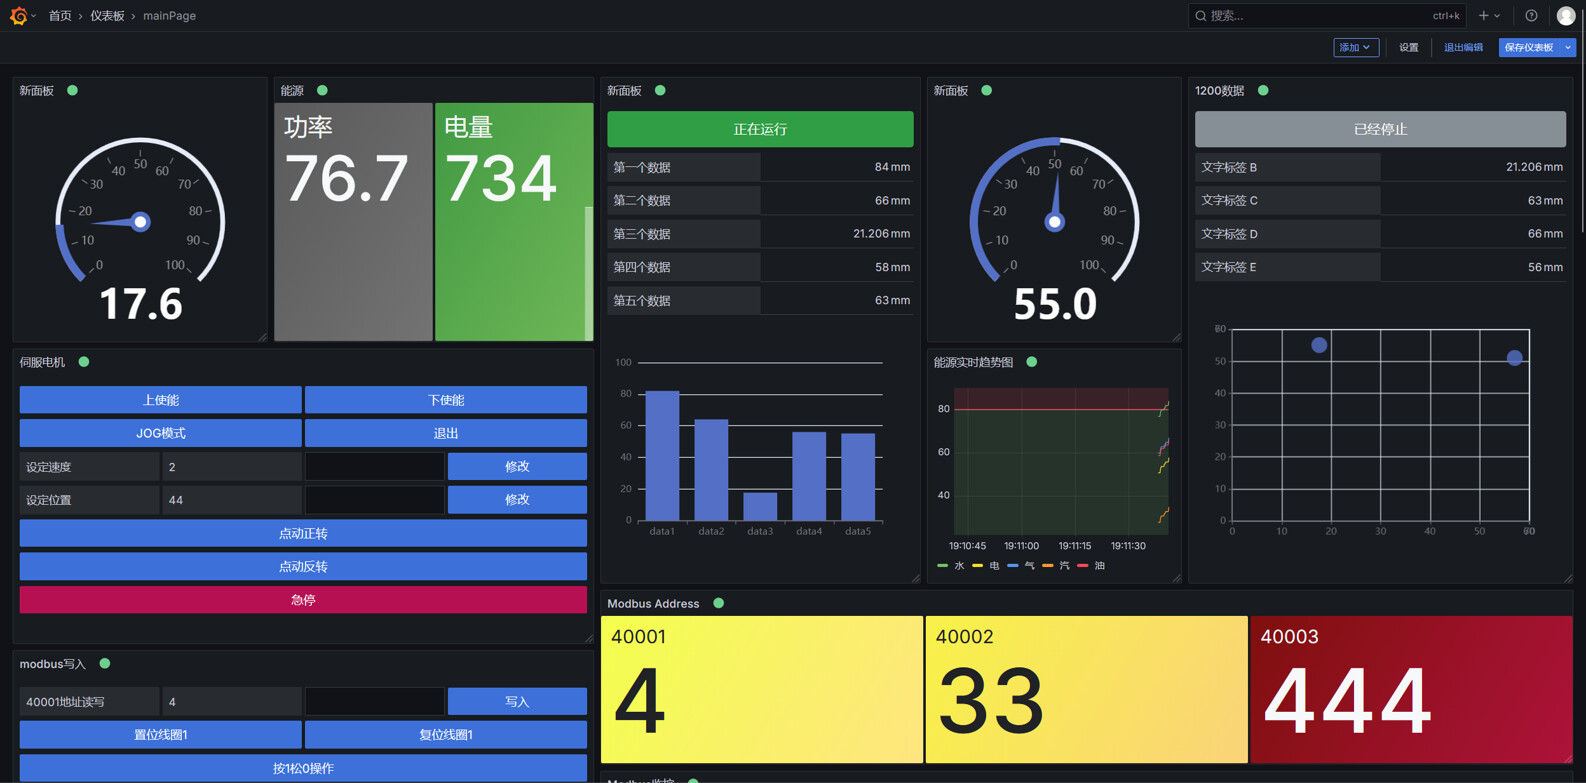Image resolution: width=1586 pixels, height=783 pixels.
Task: Click the yellow 40001 stat card
Action: (761, 689)
